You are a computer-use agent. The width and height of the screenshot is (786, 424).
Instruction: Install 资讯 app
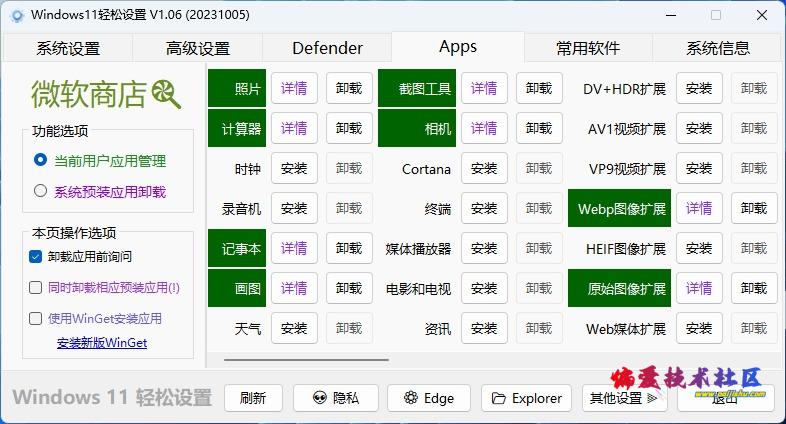pyautogui.click(x=484, y=328)
